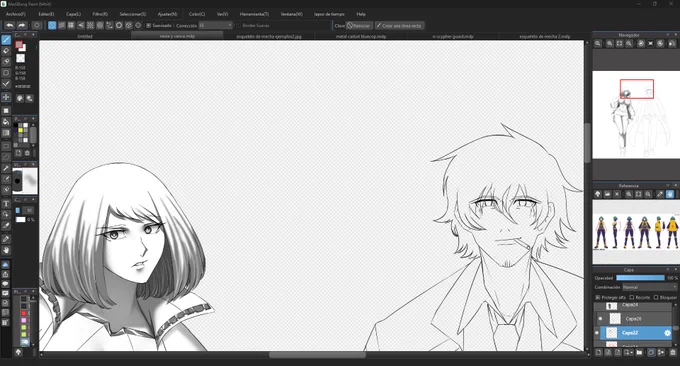The height and width of the screenshot is (366, 680).
Task: Enable the radial snap
Action: (90, 26)
